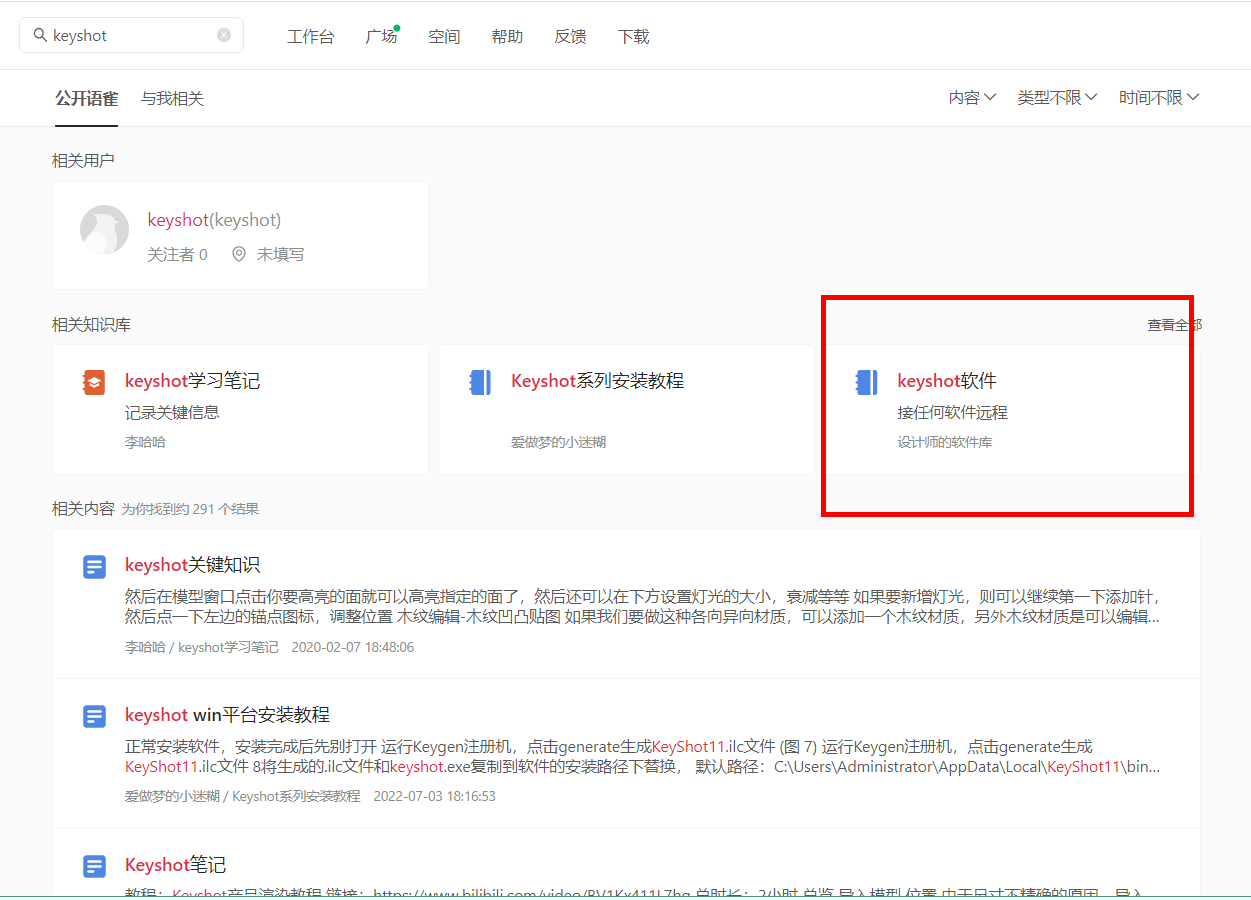Go to the 空间 page
This screenshot has height=900, width=1251.
444,37
